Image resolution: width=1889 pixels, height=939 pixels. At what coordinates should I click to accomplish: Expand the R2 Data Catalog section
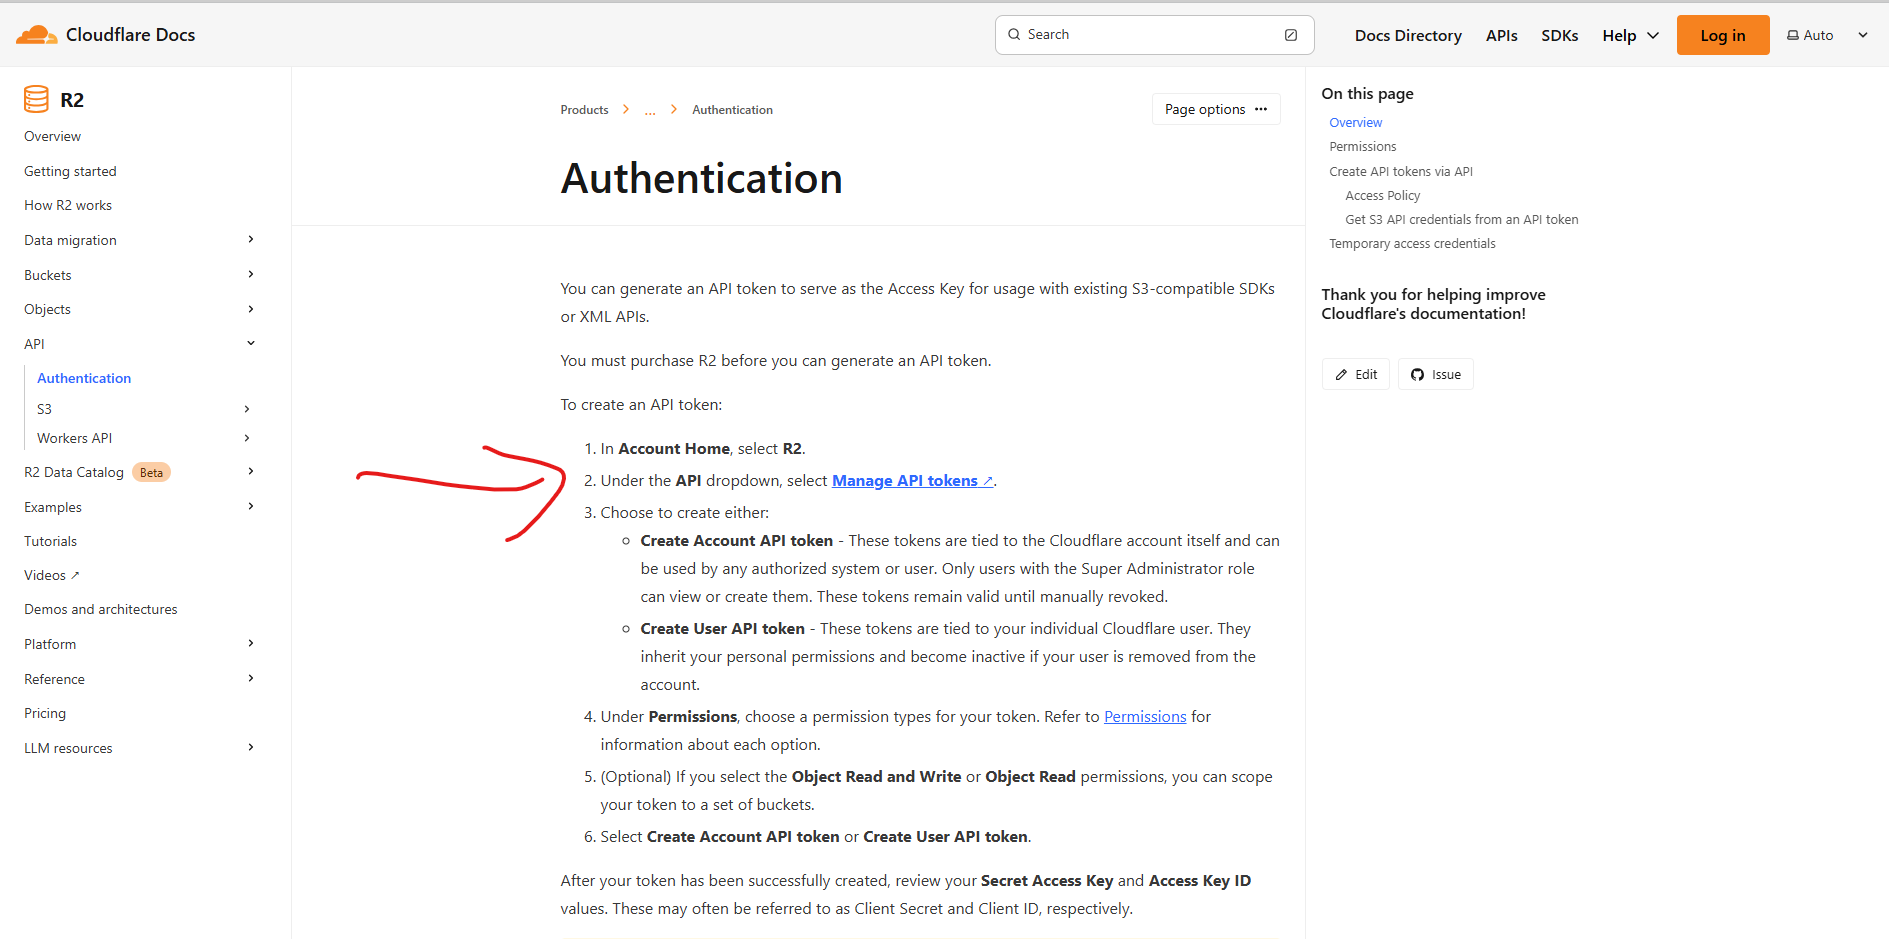pyautogui.click(x=251, y=471)
